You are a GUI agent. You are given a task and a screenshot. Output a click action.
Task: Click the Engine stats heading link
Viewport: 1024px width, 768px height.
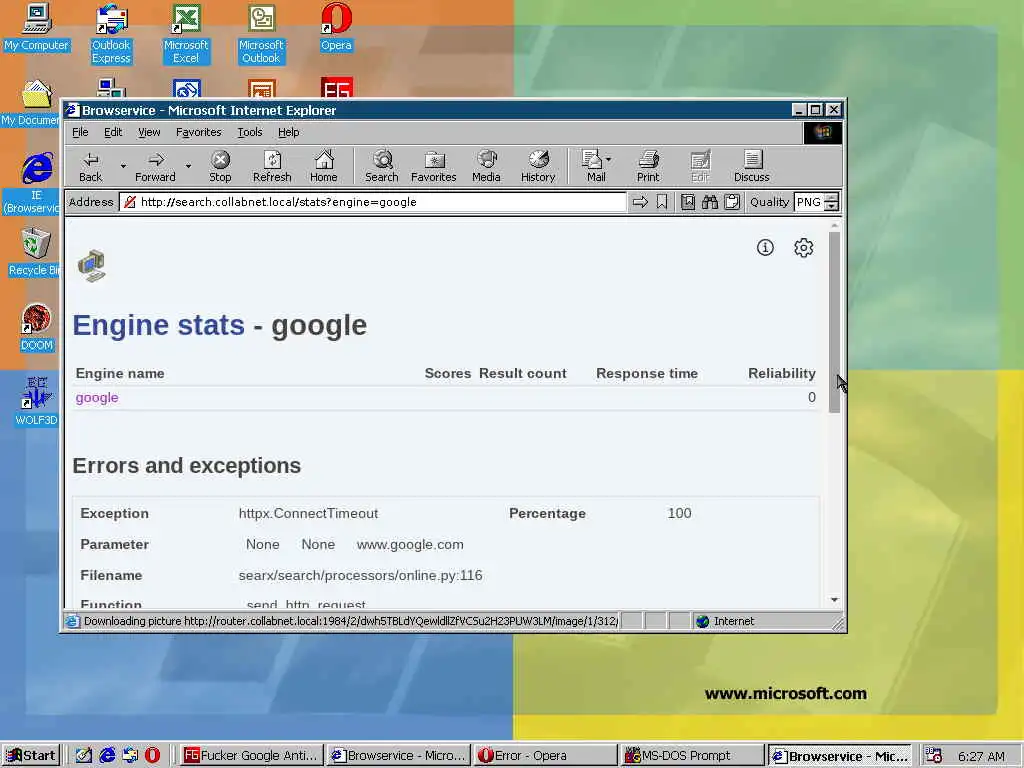pos(159,325)
